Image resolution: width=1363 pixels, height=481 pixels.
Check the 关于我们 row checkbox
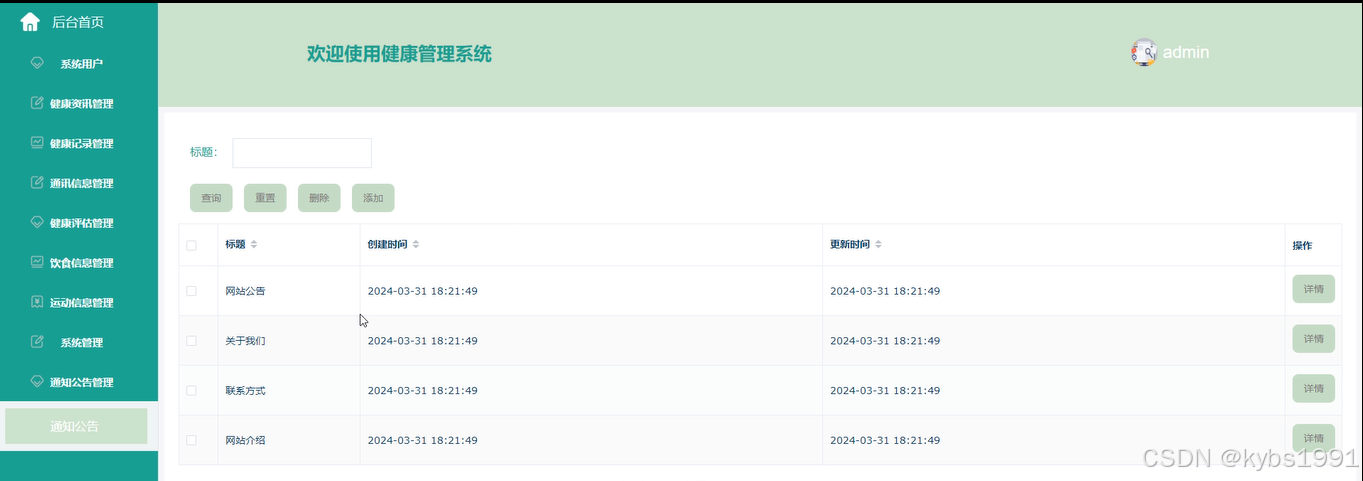(x=192, y=341)
